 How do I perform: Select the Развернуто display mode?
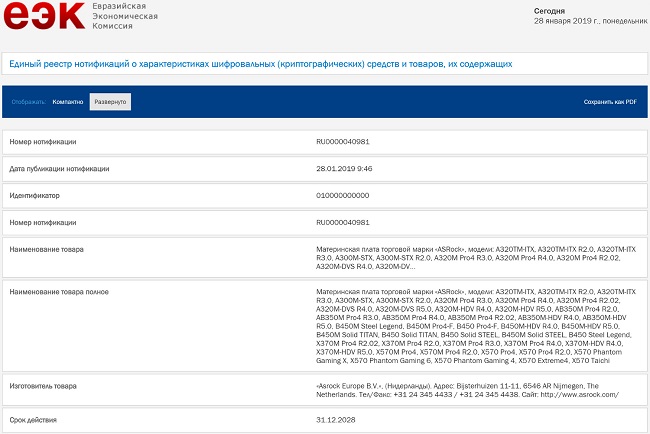click(110, 102)
